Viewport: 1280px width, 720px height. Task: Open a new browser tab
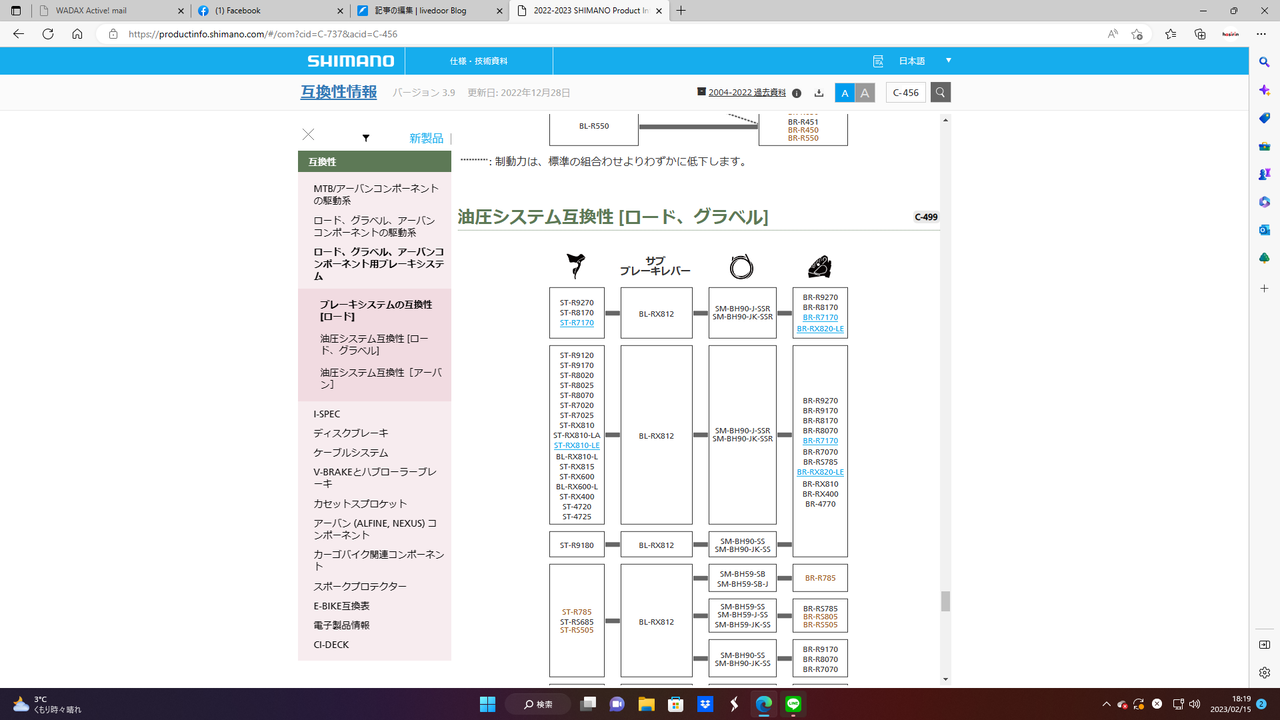click(x=681, y=10)
